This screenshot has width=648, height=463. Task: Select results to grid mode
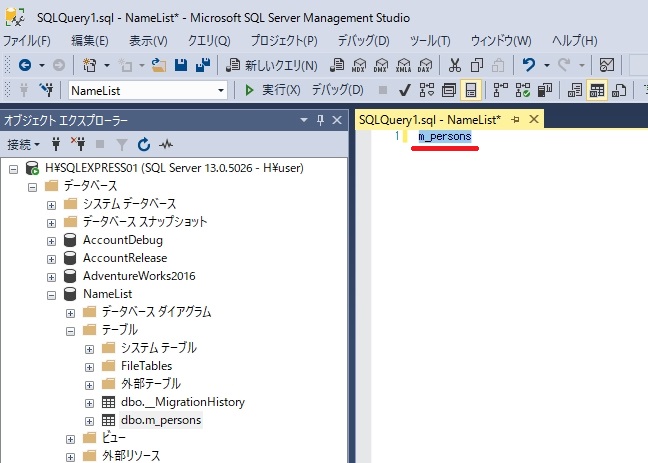click(x=597, y=90)
